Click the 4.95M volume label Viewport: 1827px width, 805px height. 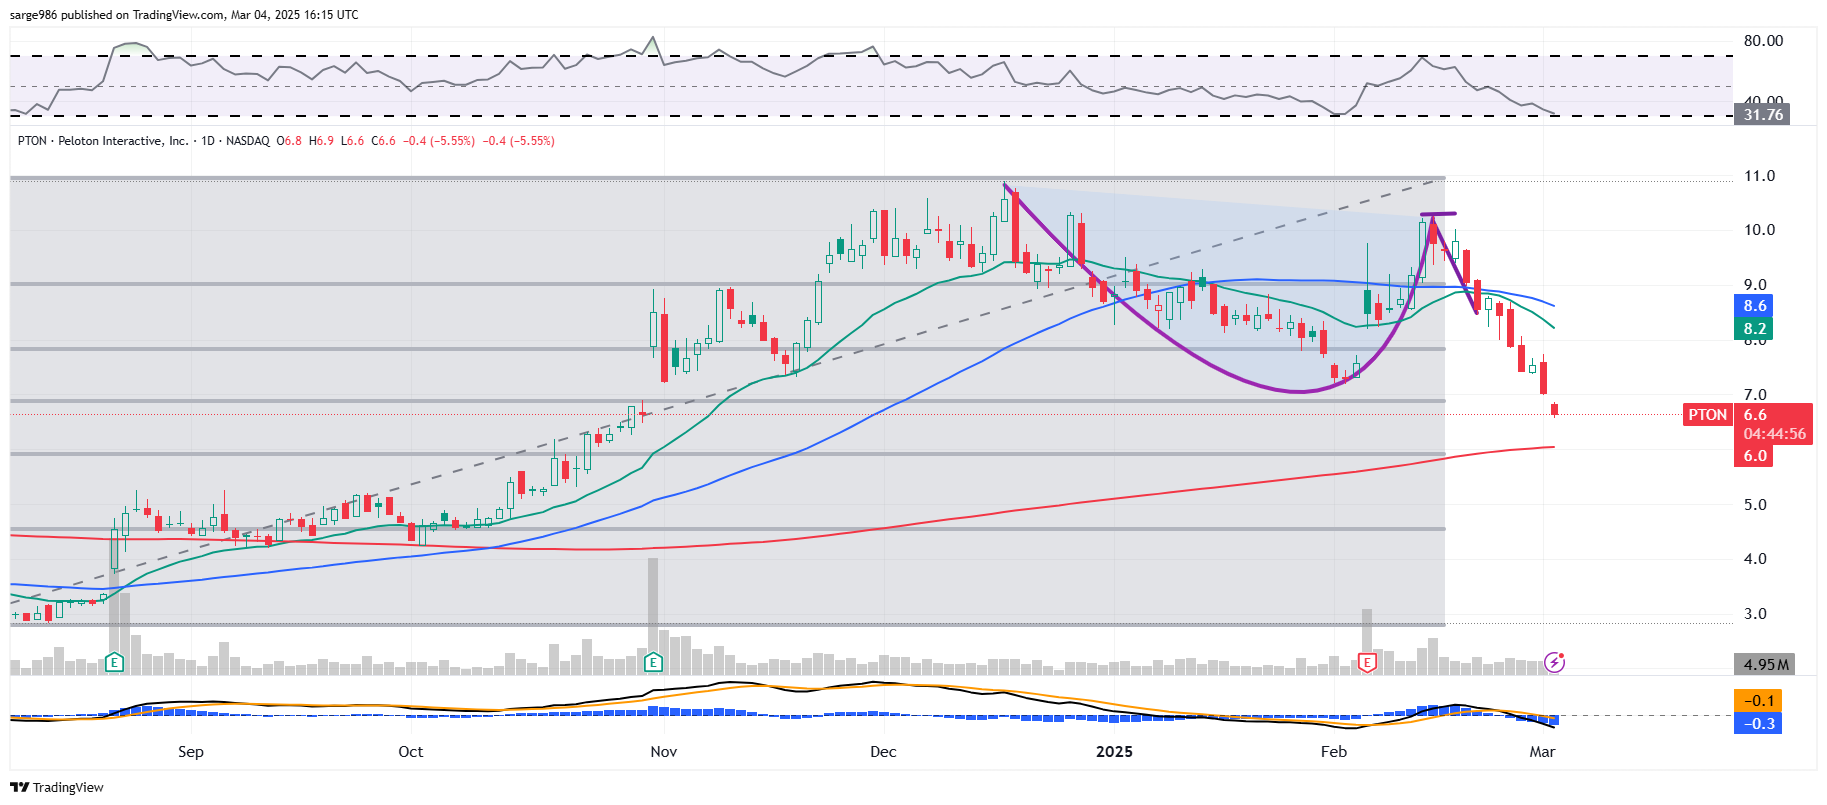(x=1765, y=664)
